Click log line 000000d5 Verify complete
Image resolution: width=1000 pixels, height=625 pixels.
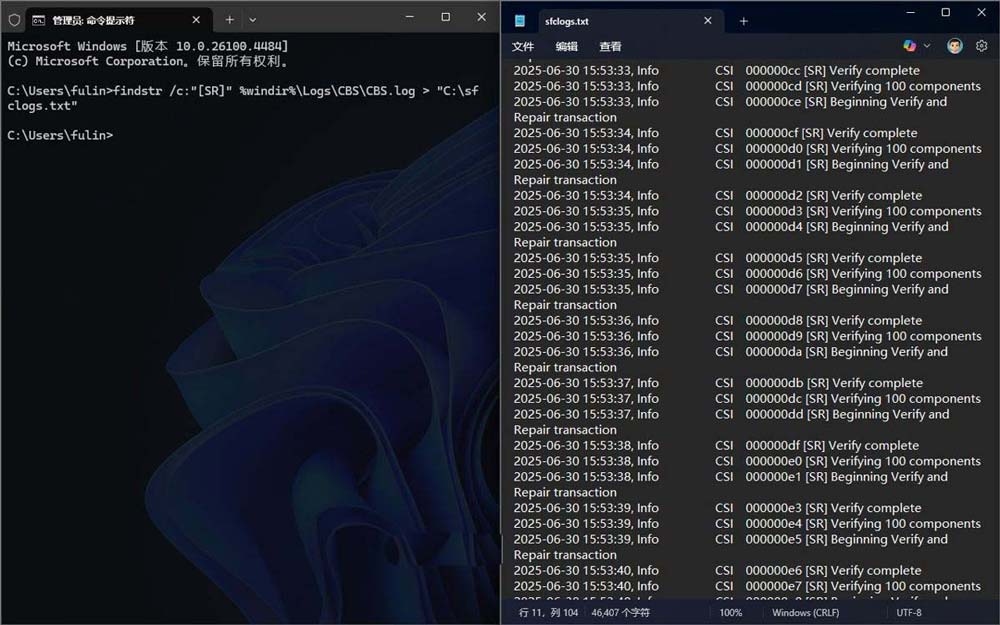[x=718, y=258]
